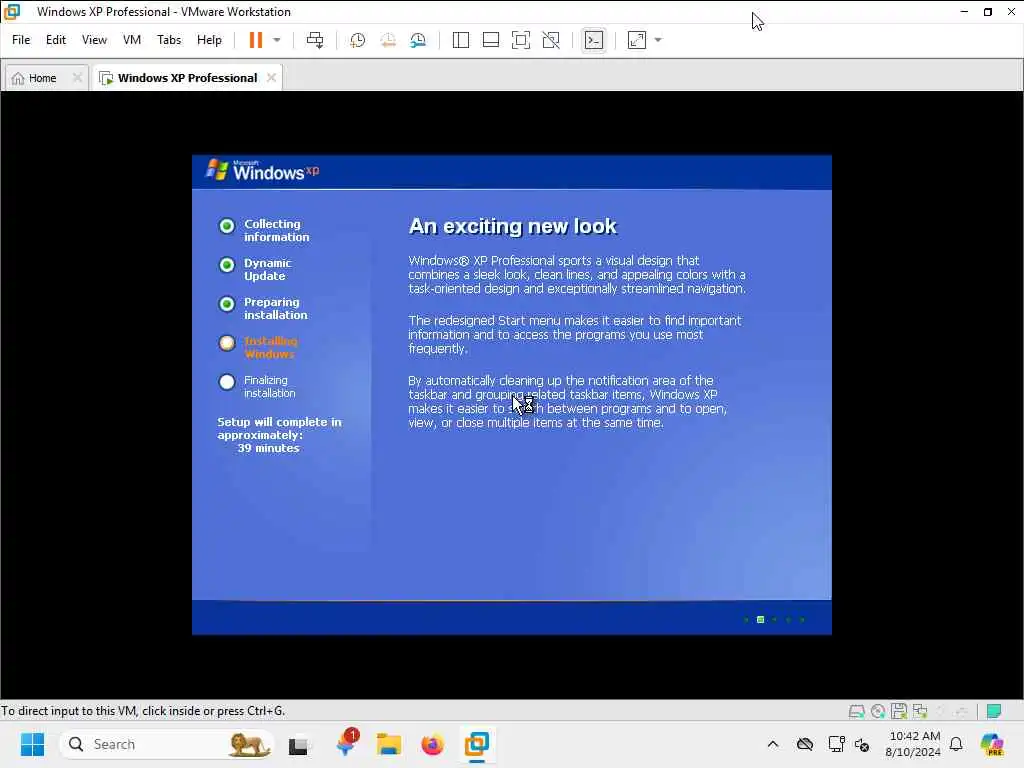Click the "An exciting new look" heading
This screenshot has height=768, width=1024.
[513, 226]
